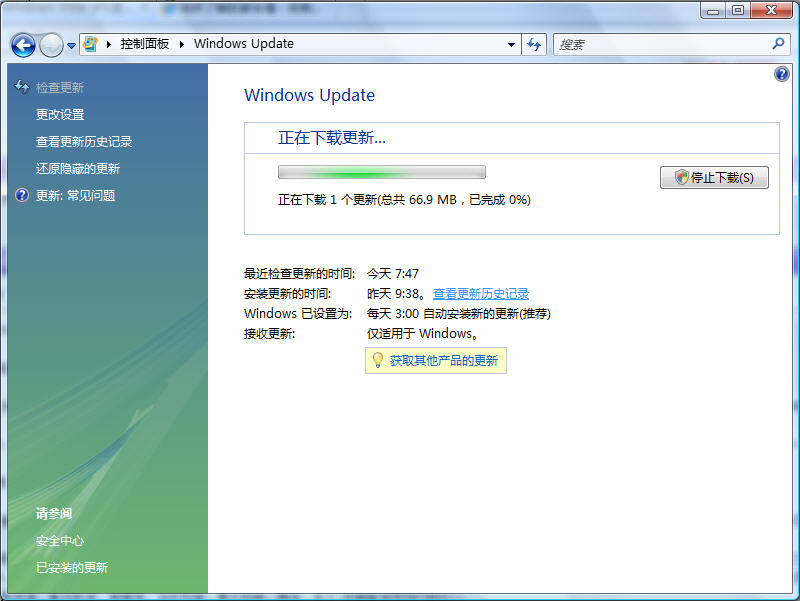Open 安全中心 under 请参阅

click(60, 540)
